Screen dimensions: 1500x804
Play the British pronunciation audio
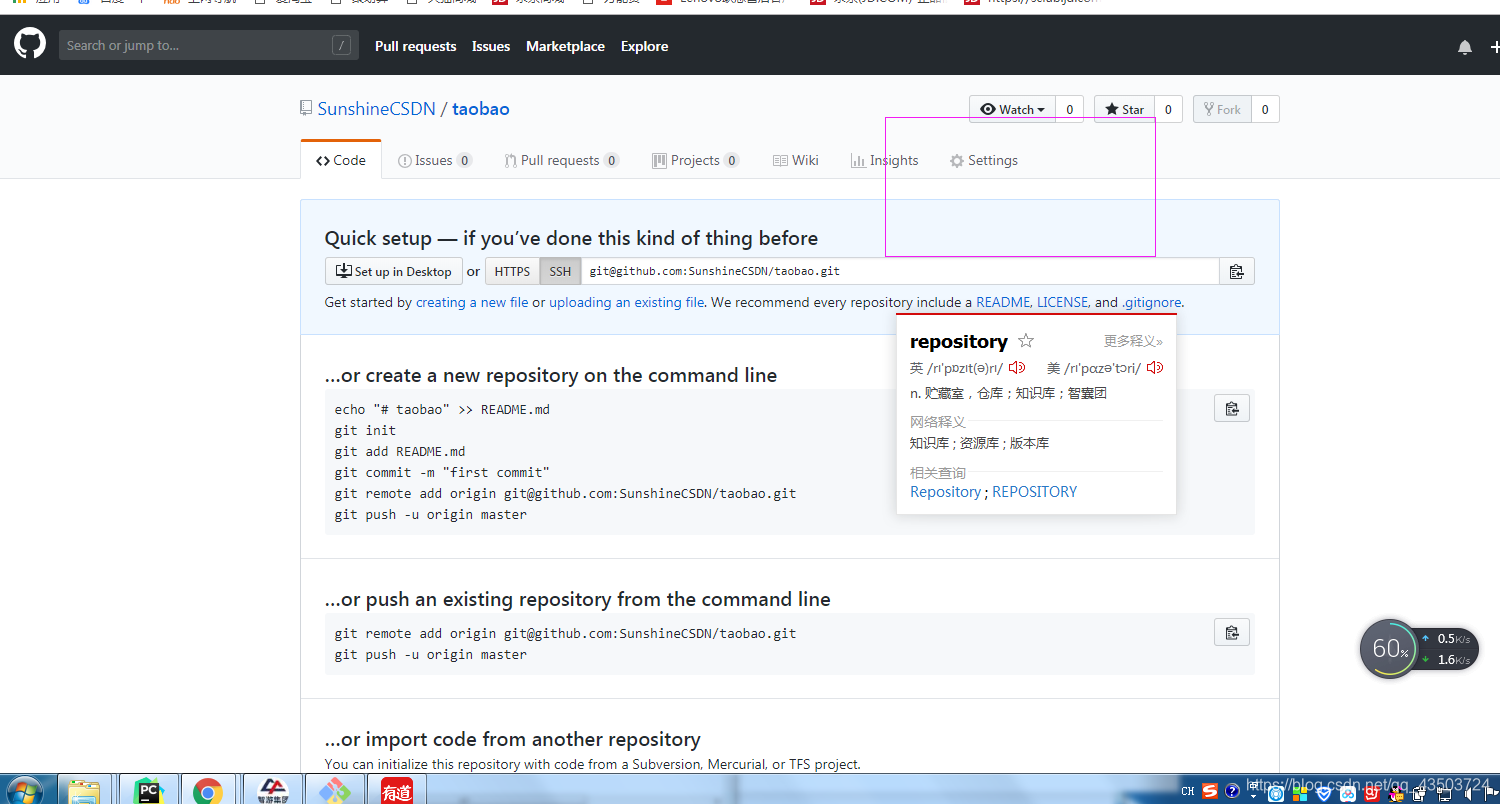(x=1017, y=368)
